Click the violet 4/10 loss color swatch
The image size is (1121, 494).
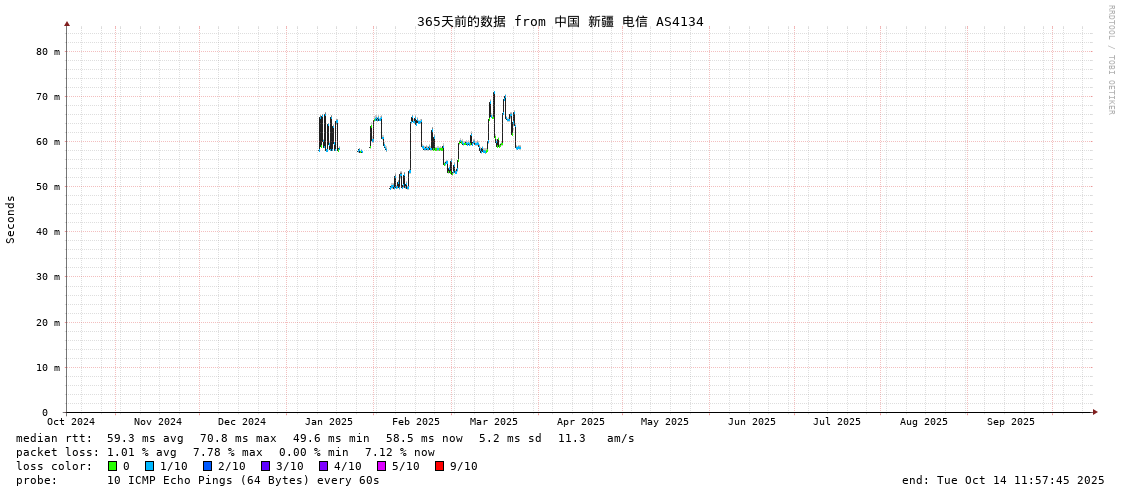click(324, 466)
